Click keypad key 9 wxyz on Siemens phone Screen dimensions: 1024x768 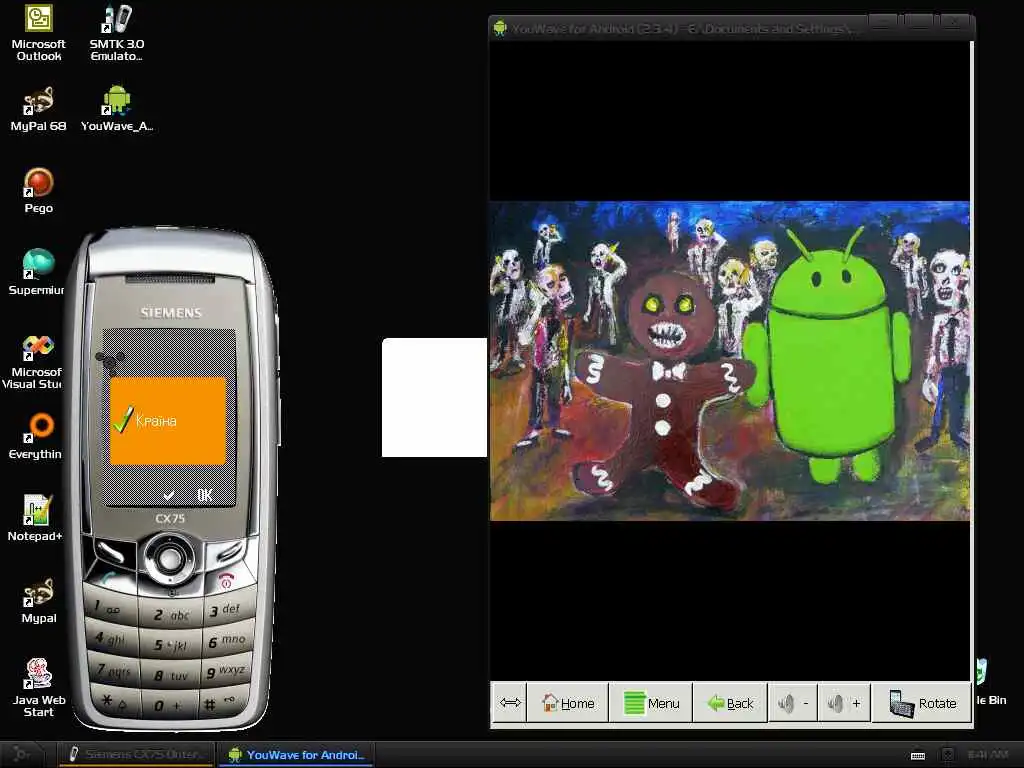226,671
